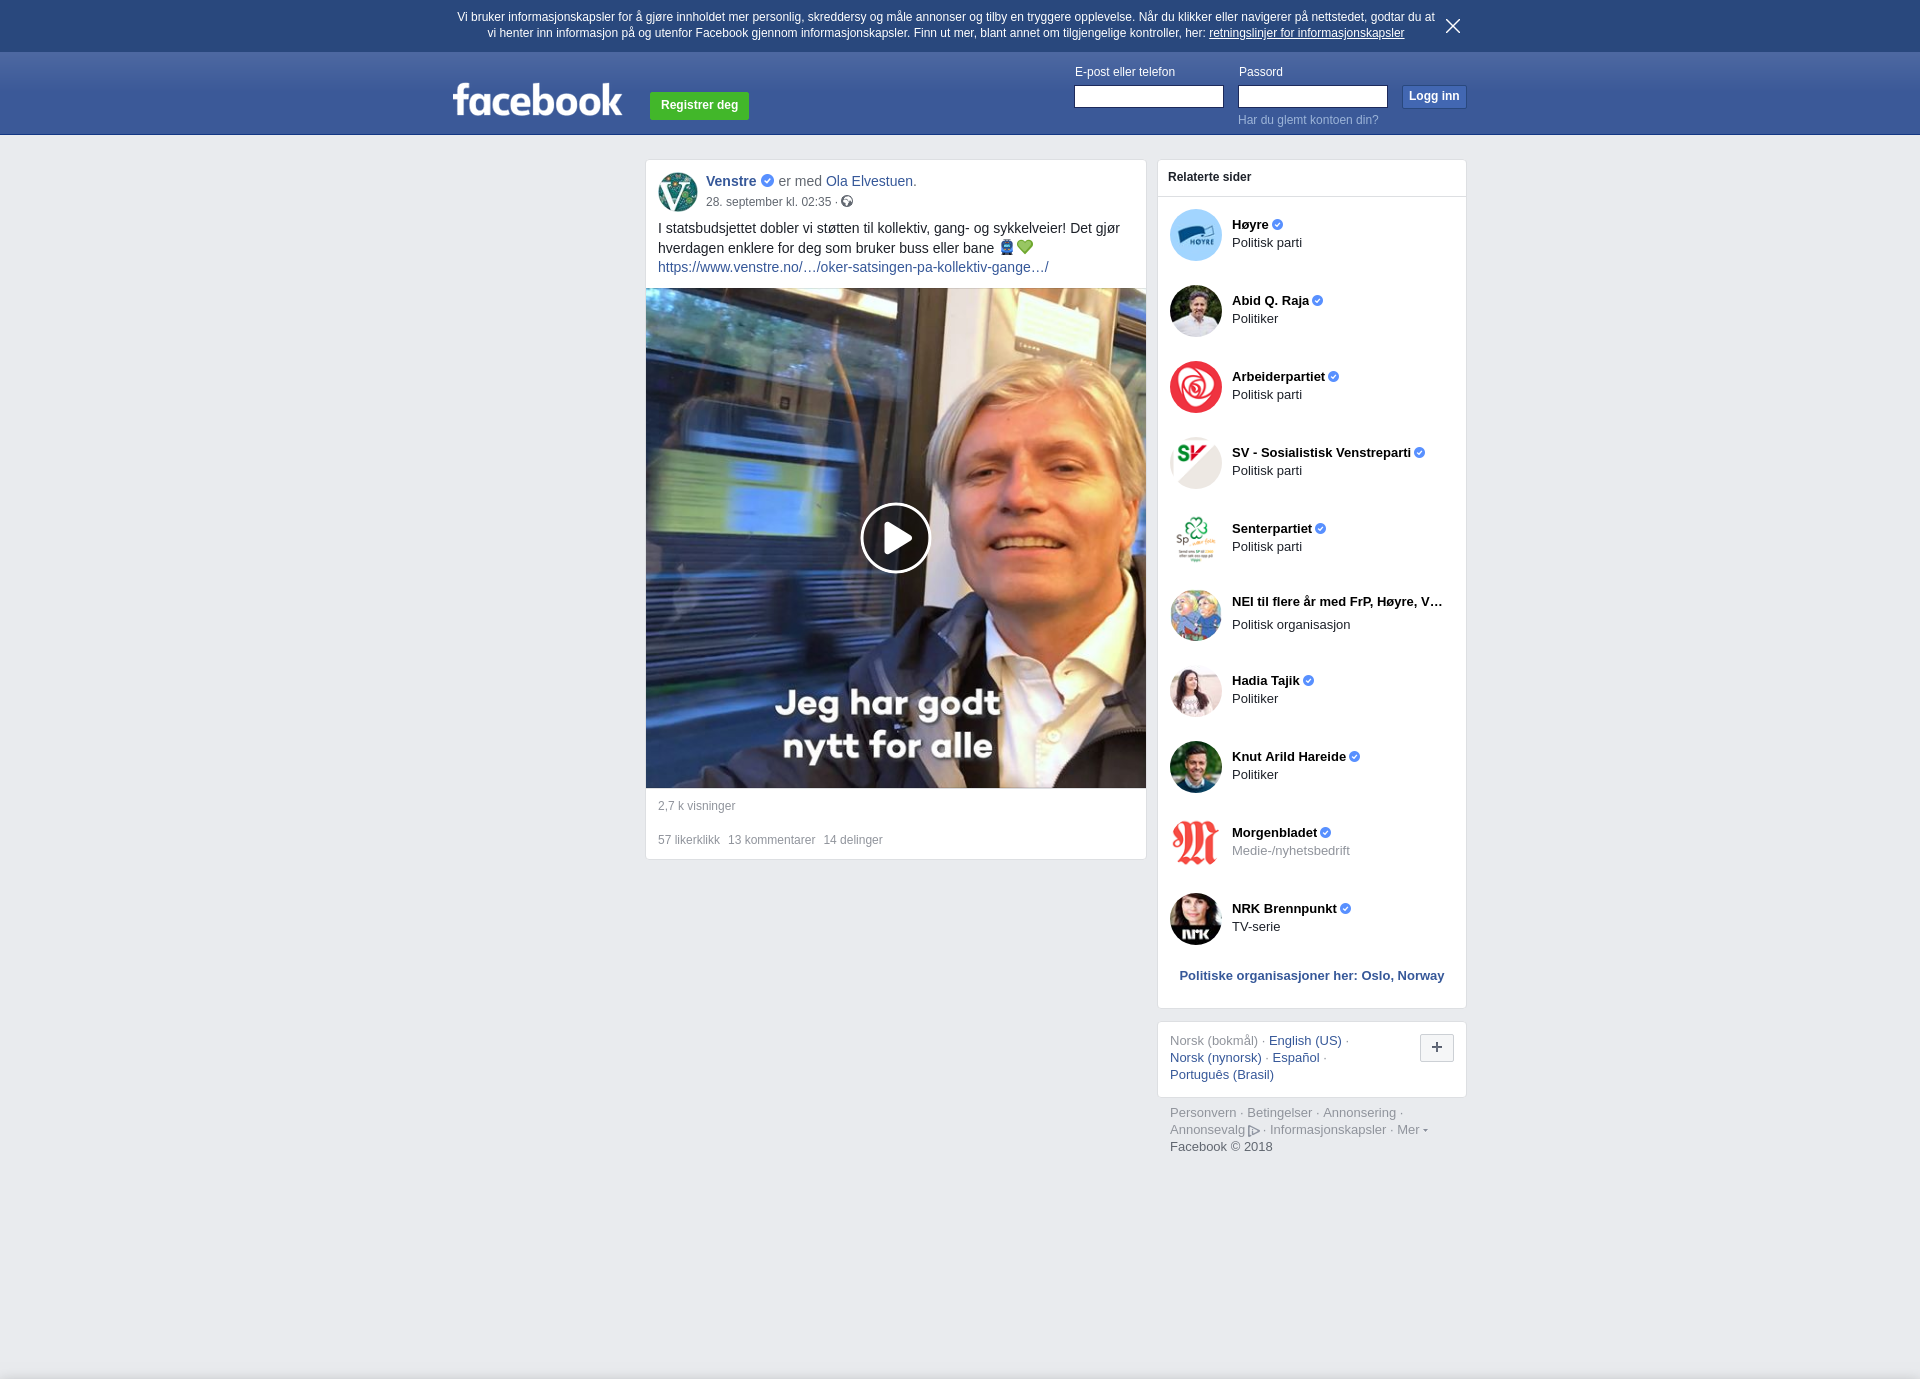
Task: Open the Personvern footer link
Action: [x=1203, y=1113]
